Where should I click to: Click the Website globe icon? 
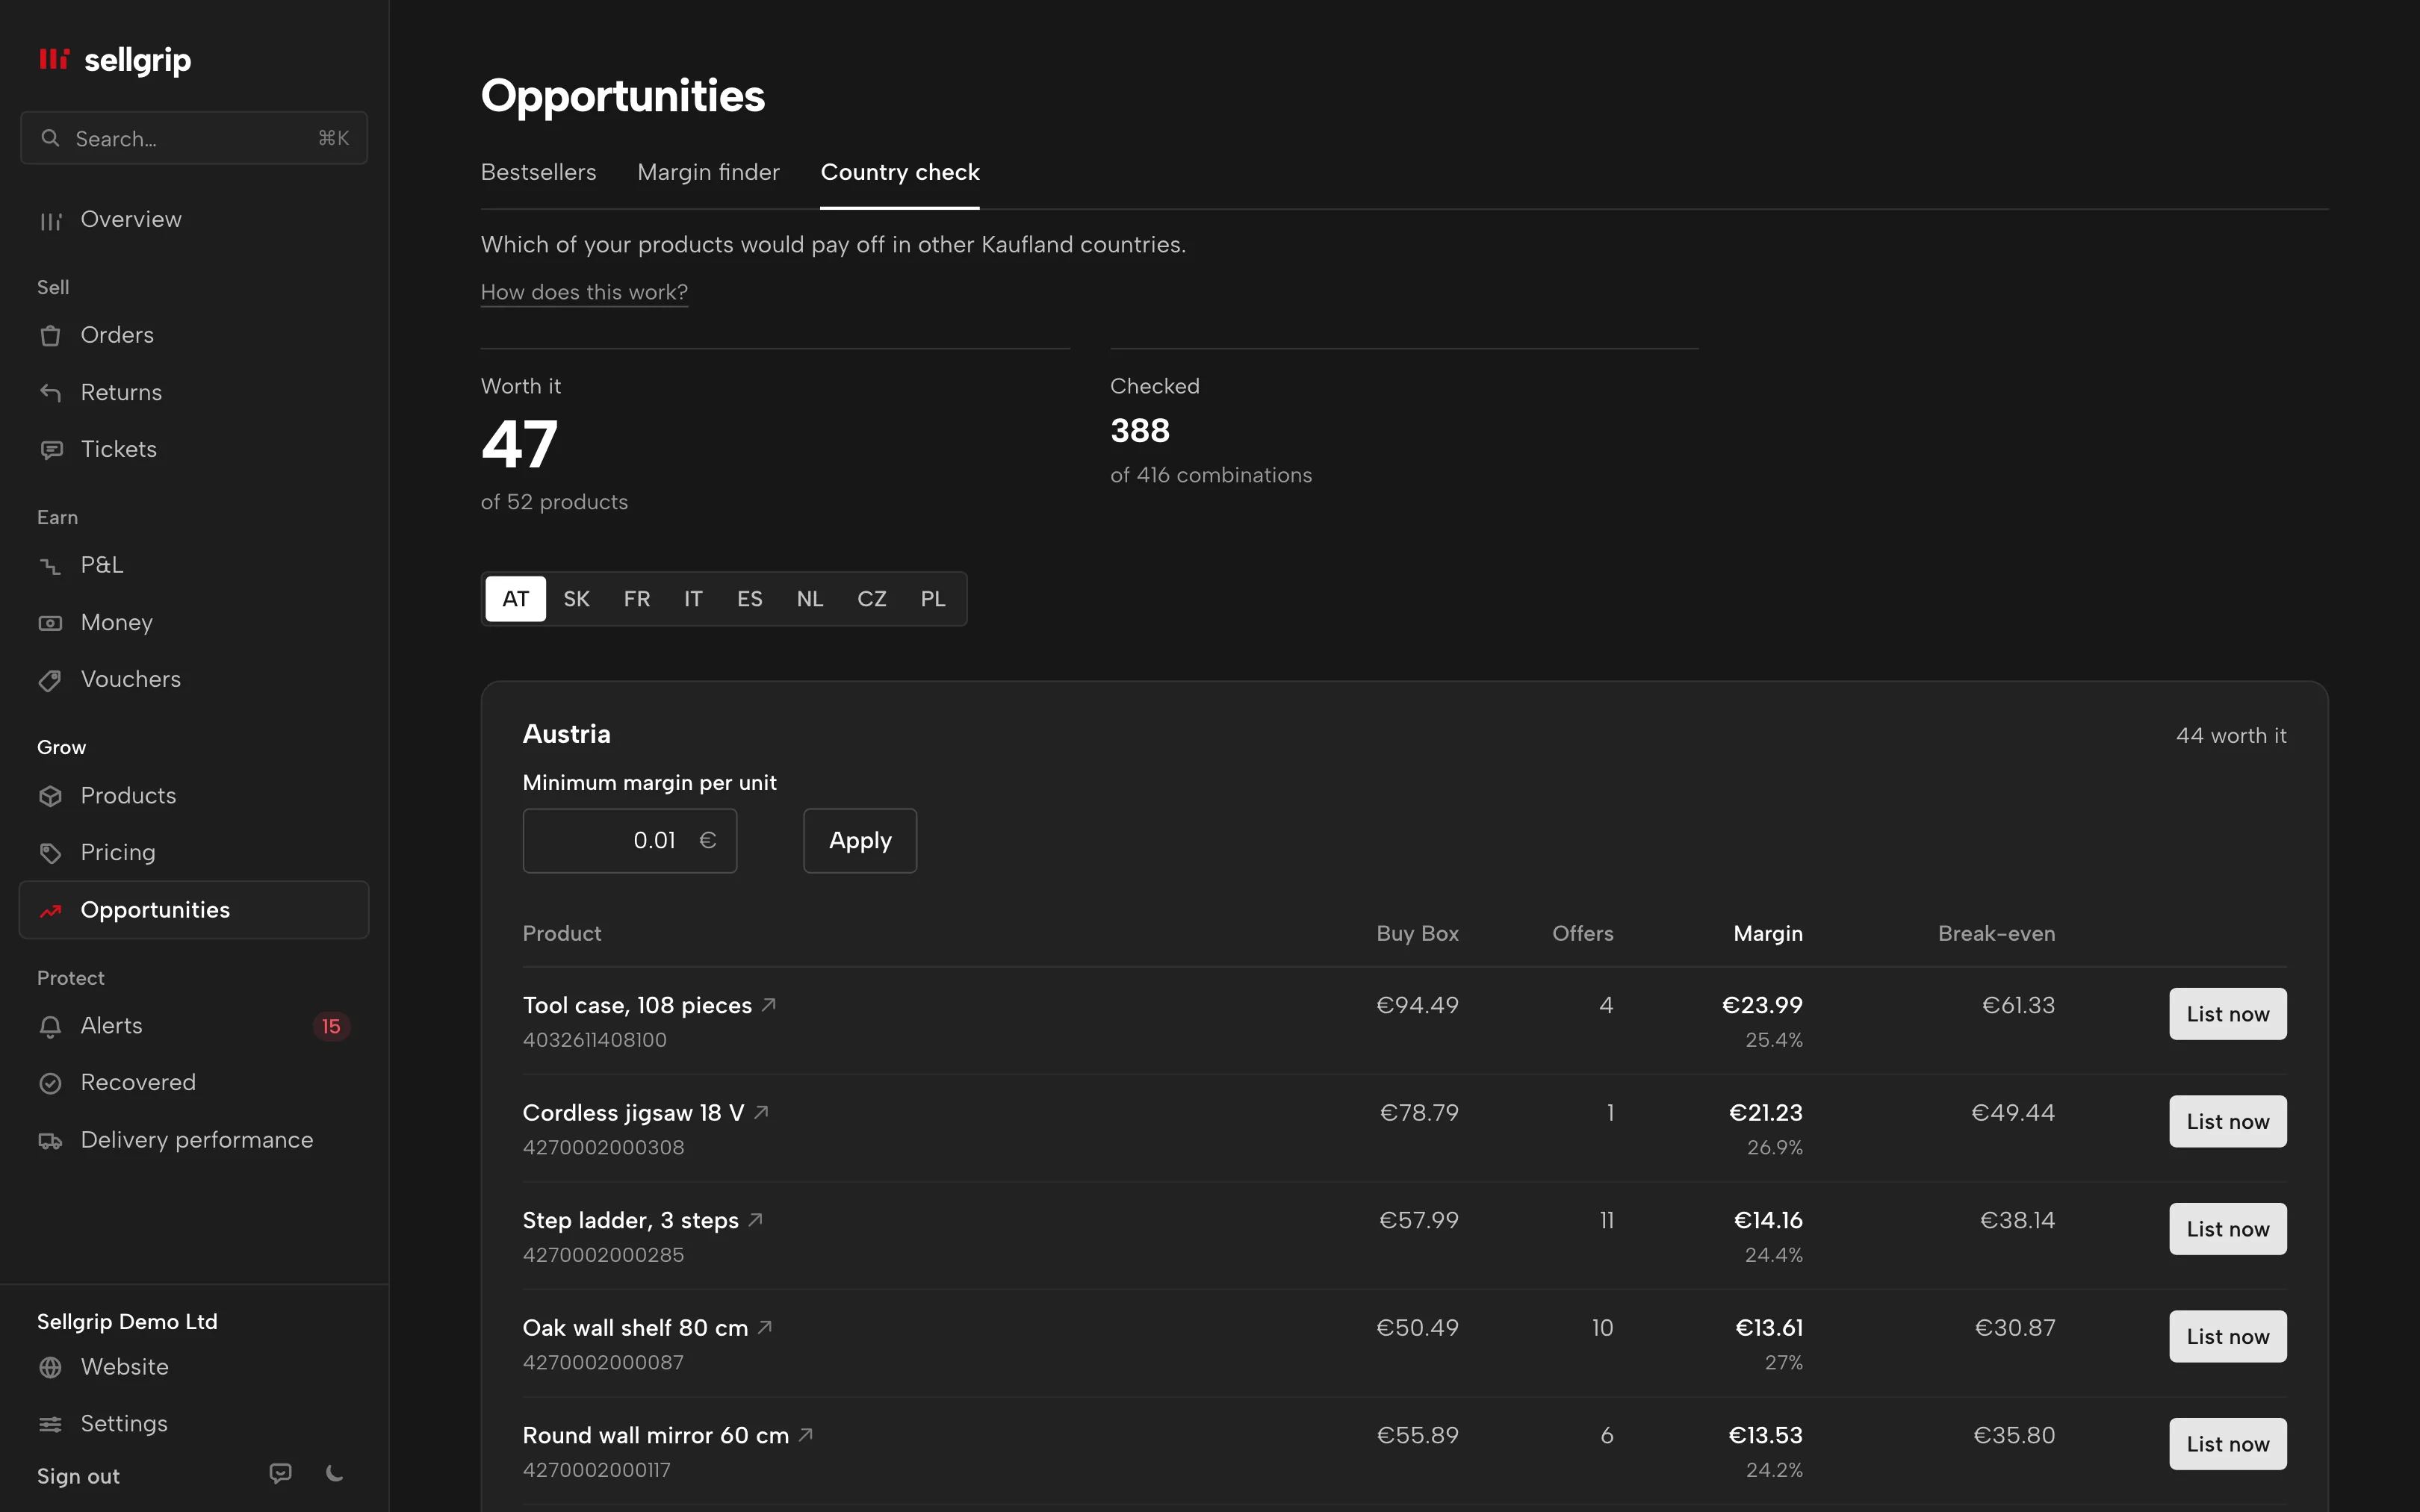click(50, 1367)
